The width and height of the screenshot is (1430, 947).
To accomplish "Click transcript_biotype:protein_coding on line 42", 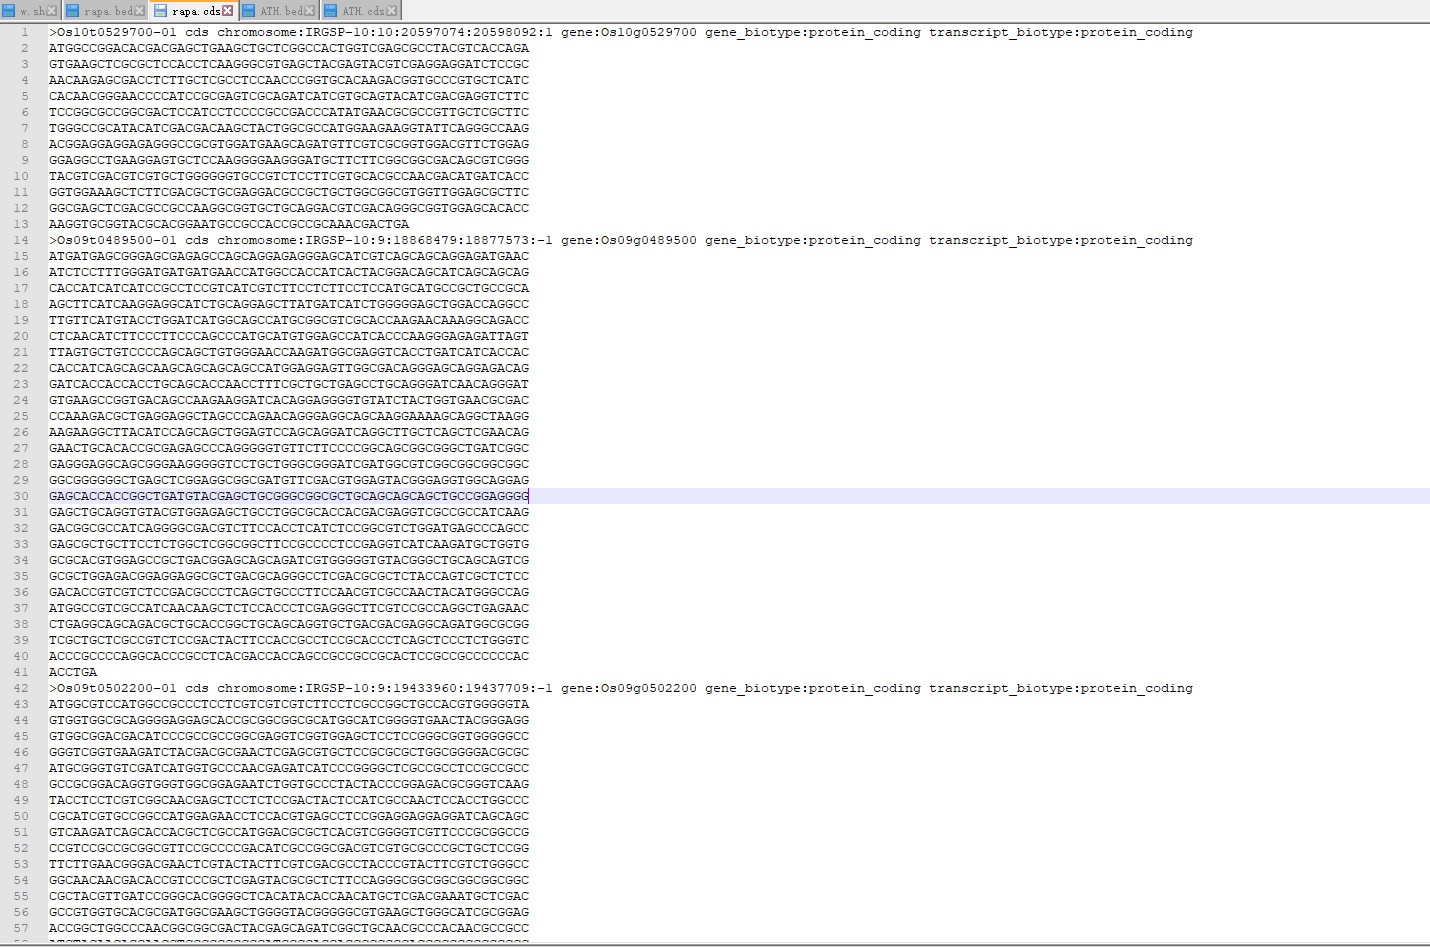I will tap(1061, 688).
